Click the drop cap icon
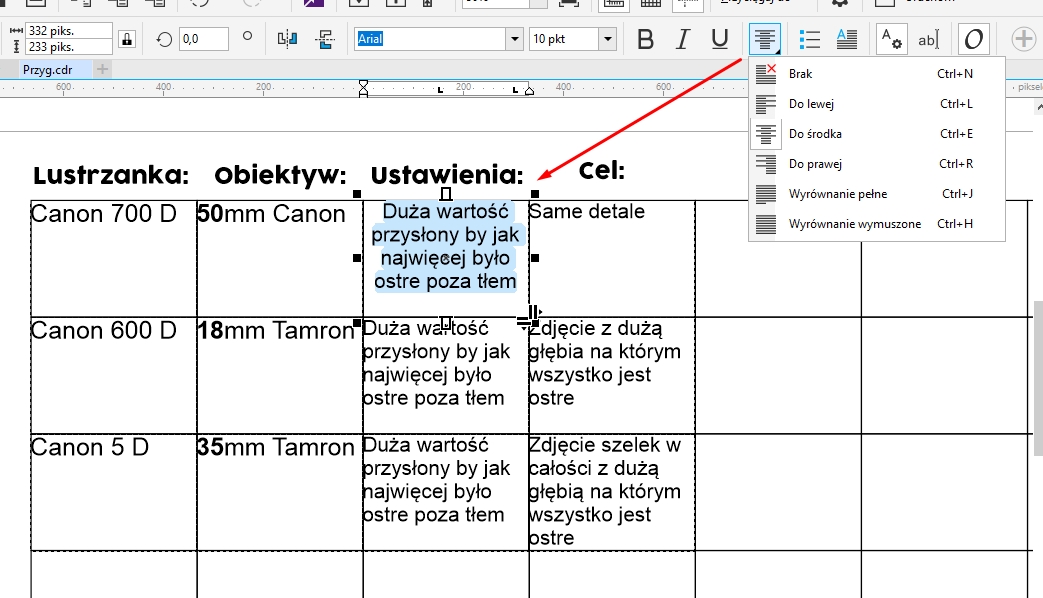The height and width of the screenshot is (598, 1043). [846, 40]
